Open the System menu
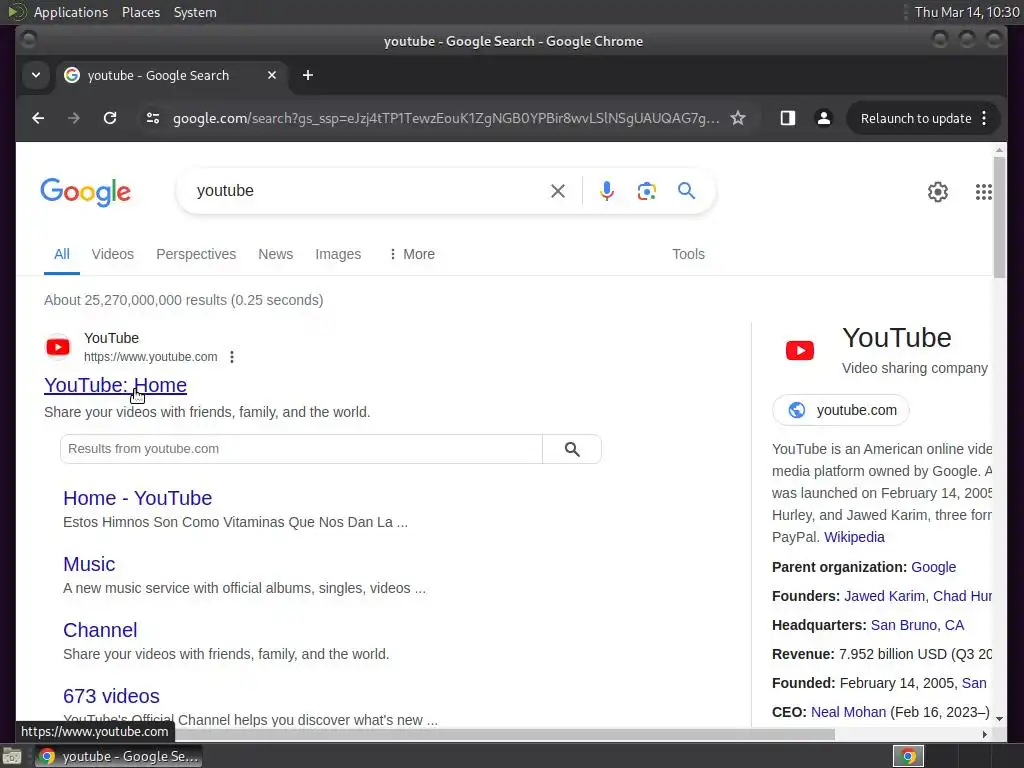Viewport: 1024px width, 768px height. (195, 12)
